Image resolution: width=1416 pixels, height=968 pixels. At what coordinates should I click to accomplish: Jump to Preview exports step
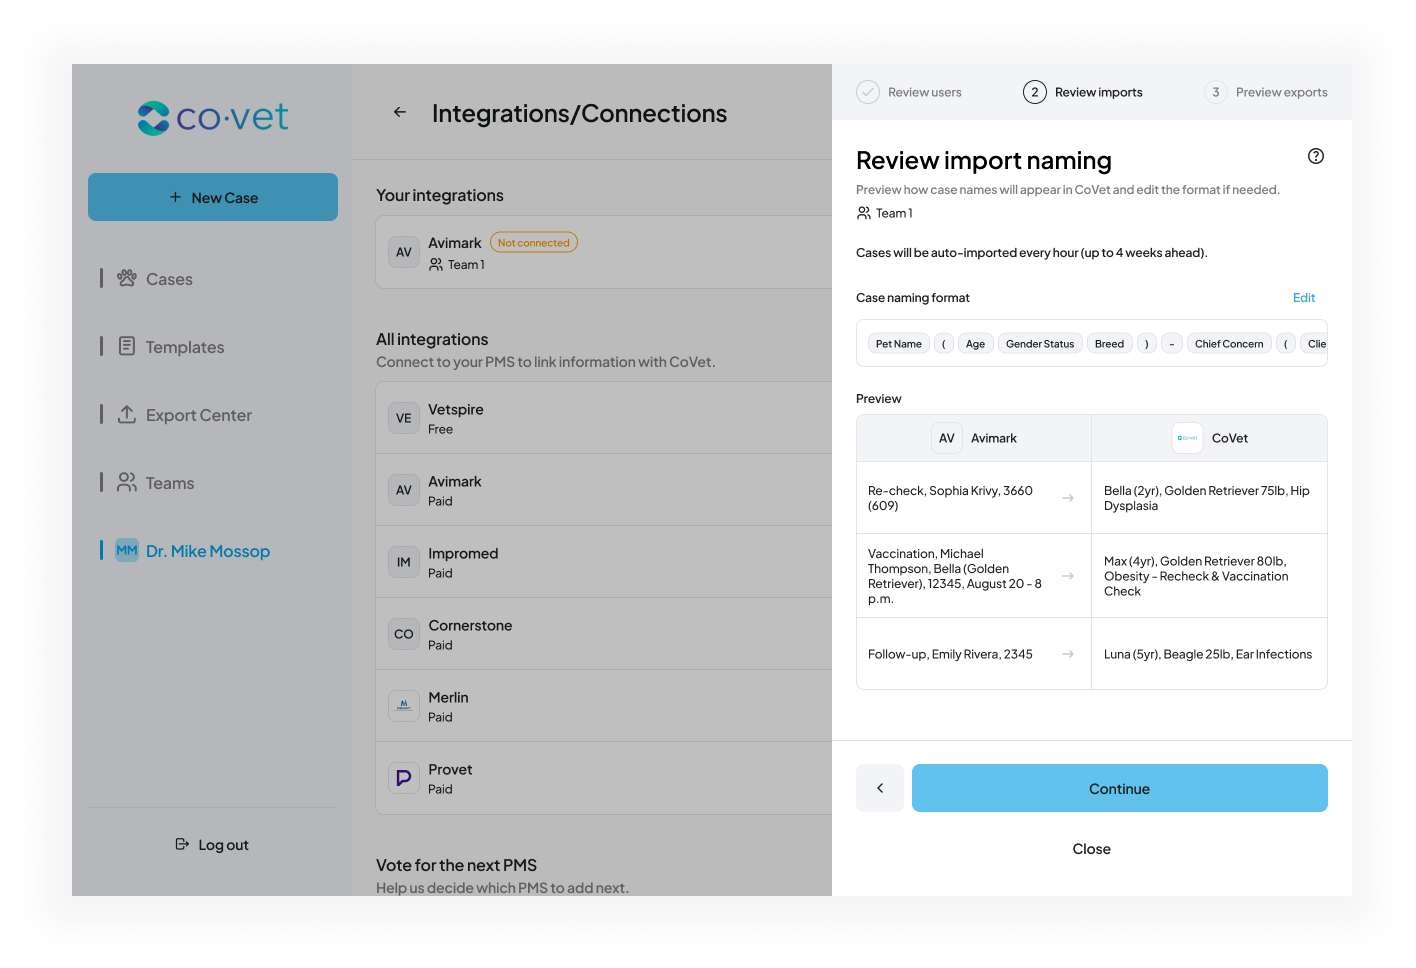1266,92
